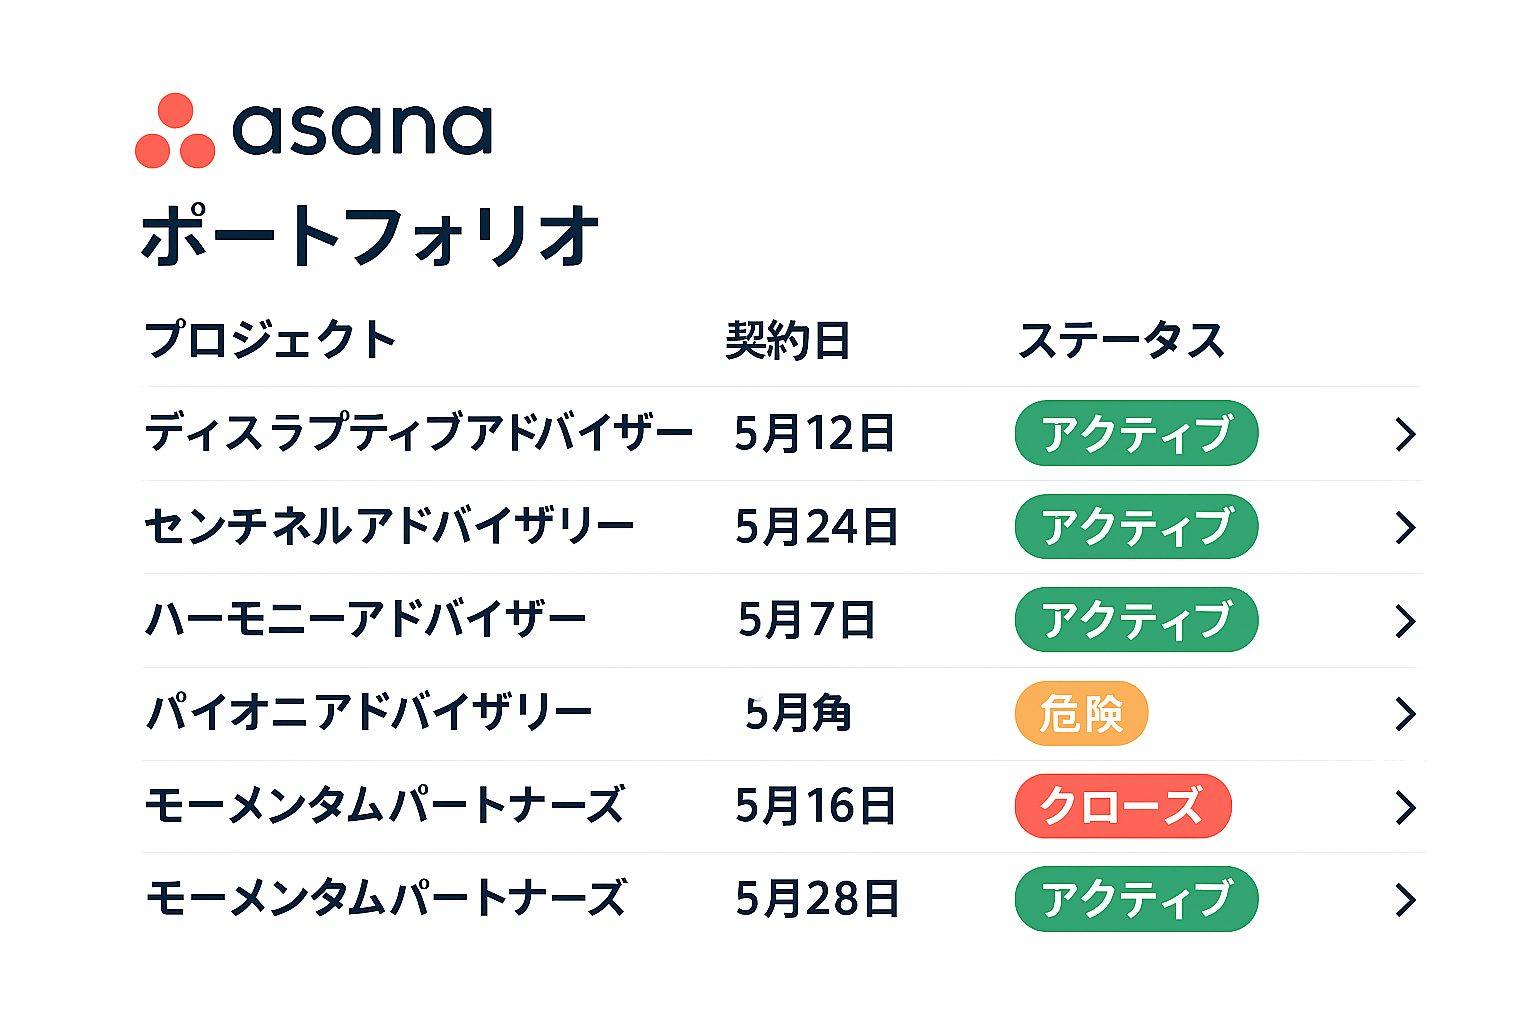Image resolution: width=1536 pixels, height=1024 pixels.
Task: Select the ハーモニーアドバイザー project name
Action: click(x=366, y=621)
